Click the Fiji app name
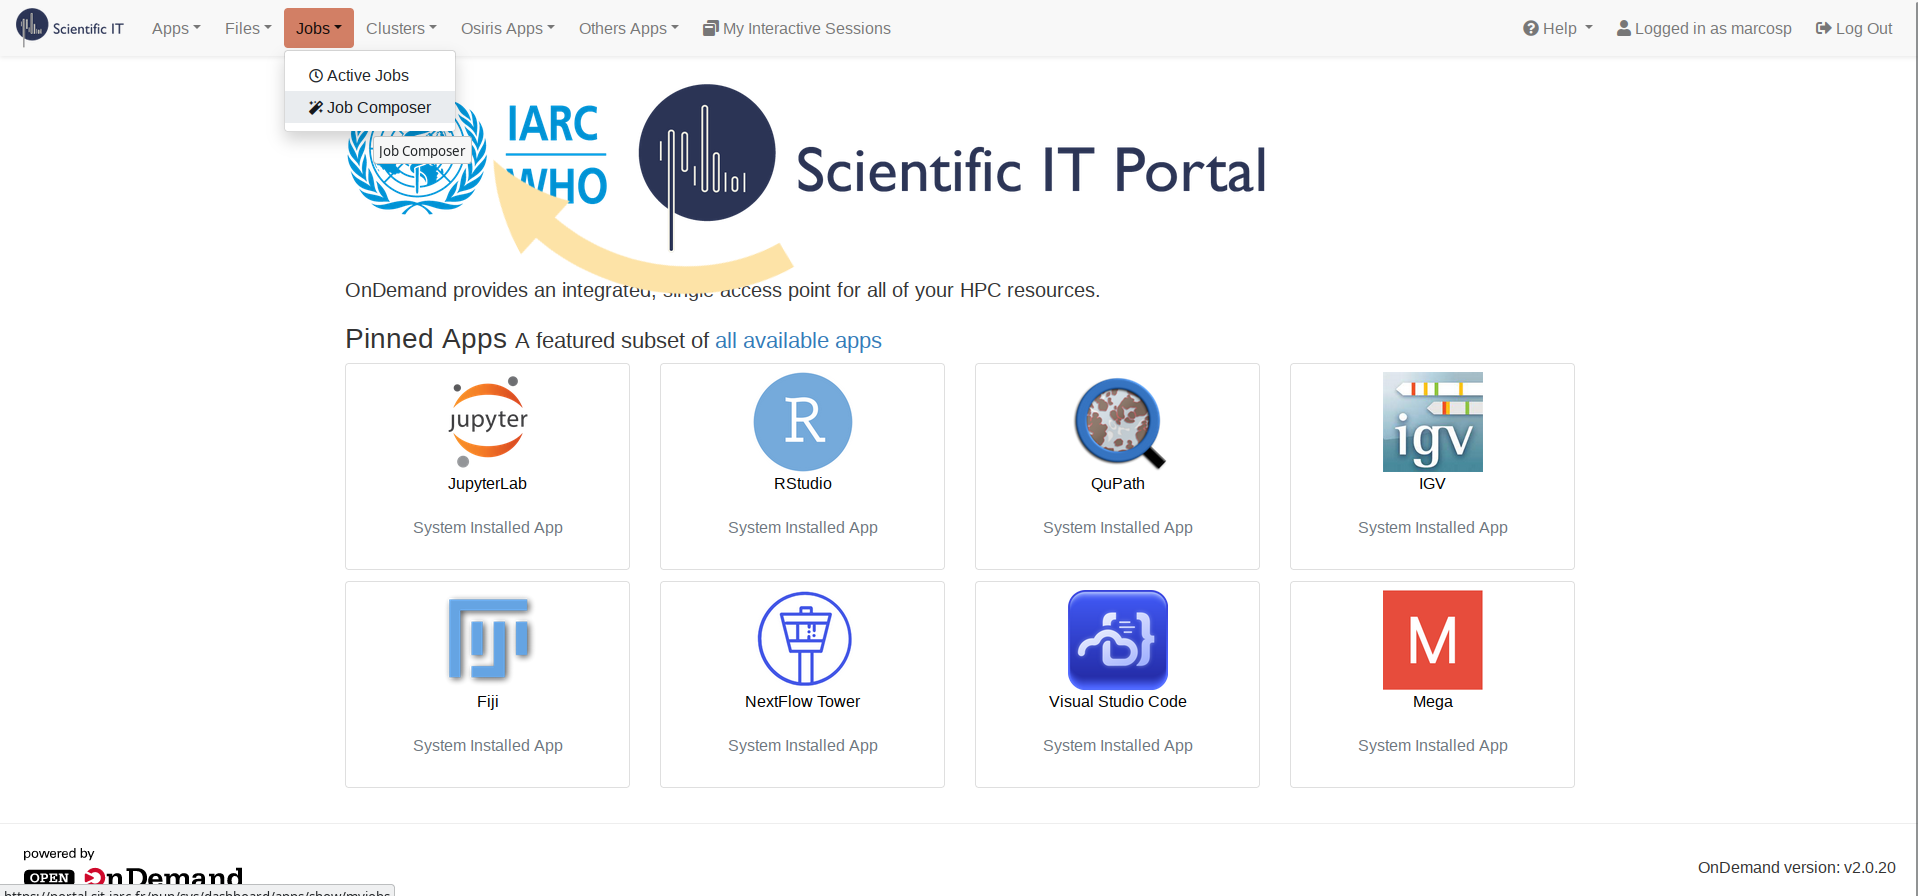Screen dimensions: 1918x896 pos(487,702)
